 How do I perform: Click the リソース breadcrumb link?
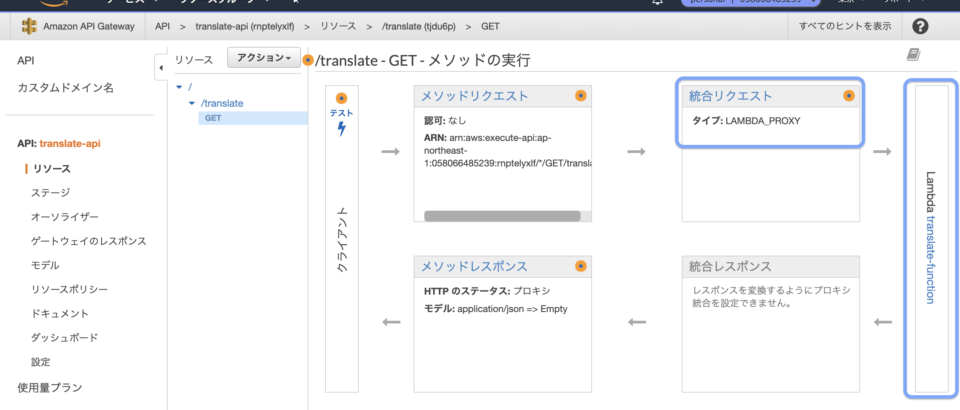point(339,26)
